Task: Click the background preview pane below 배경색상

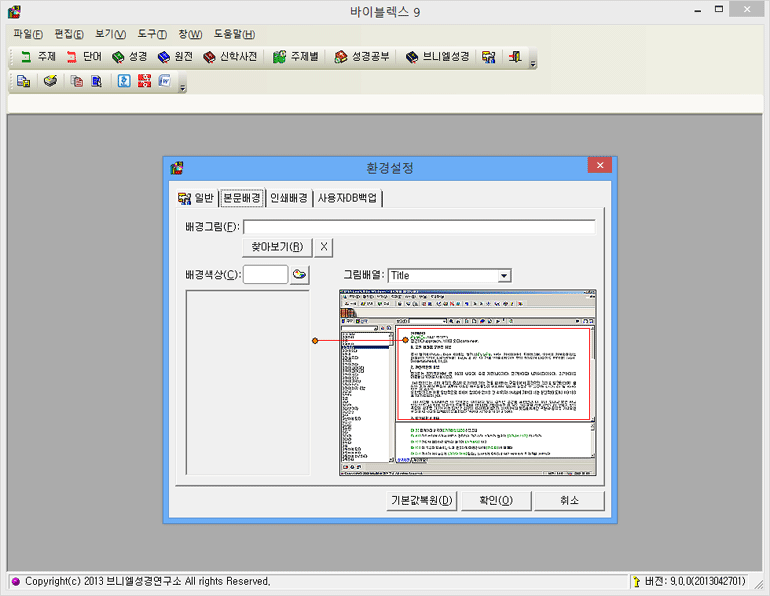Action: pyautogui.click(x=248, y=382)
